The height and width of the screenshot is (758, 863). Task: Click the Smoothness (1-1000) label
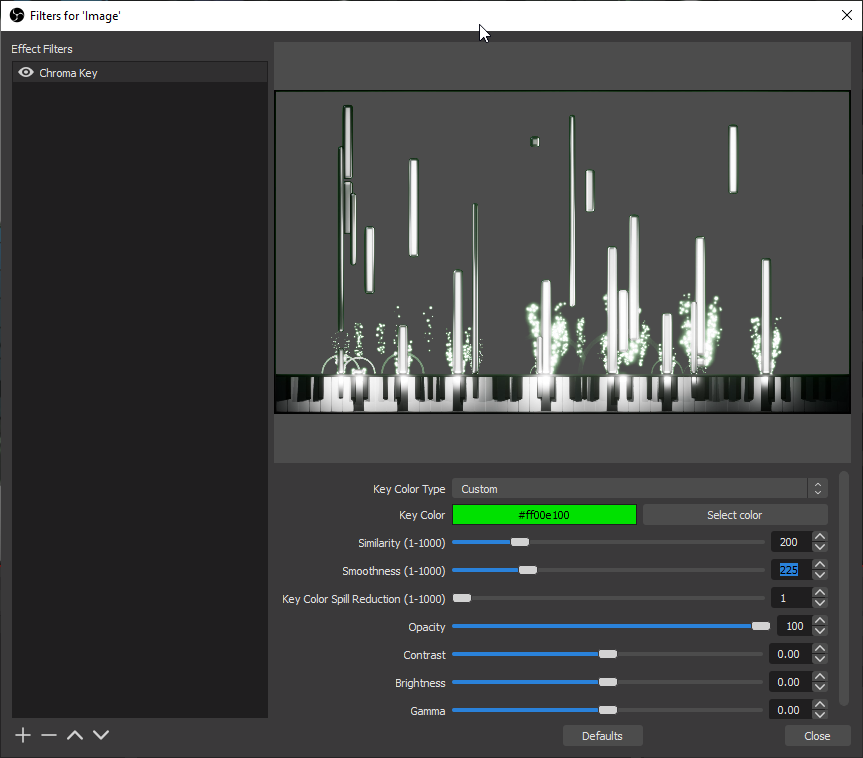pos(394,571)
